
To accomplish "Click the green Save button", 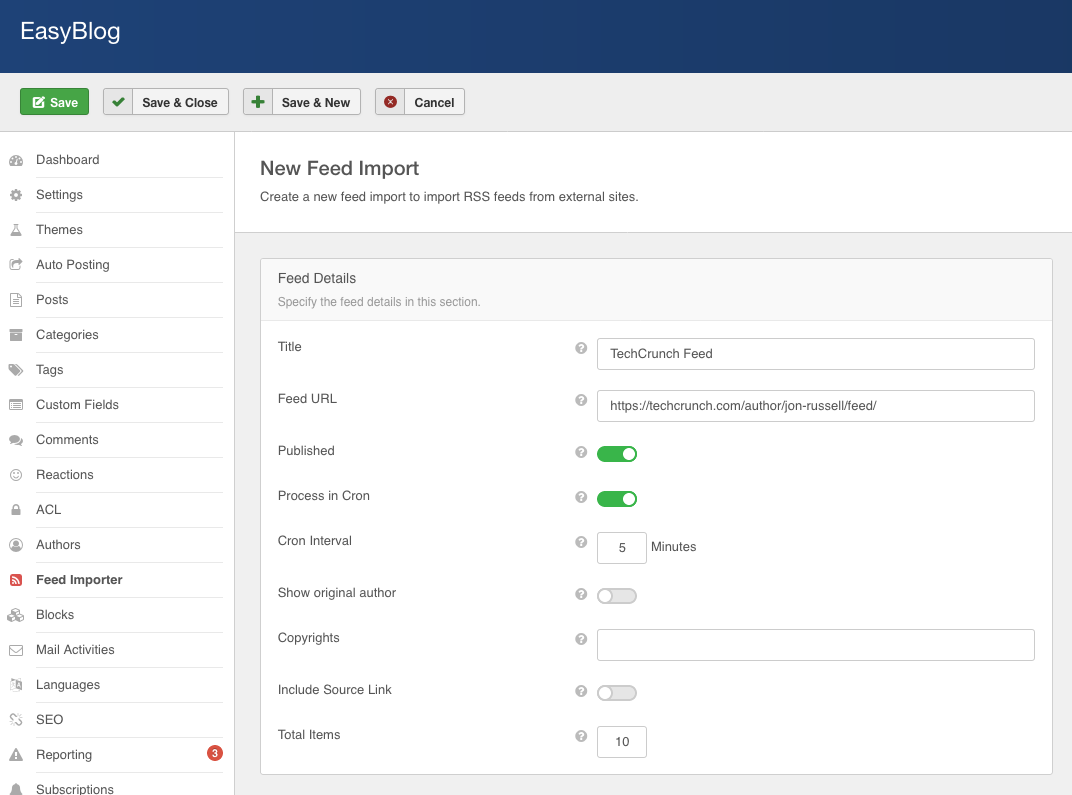I will 55,102.
